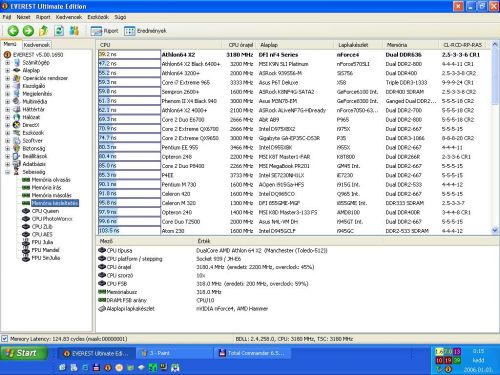Image resolution: width=500 pixels, height=375 pixels.
Task: Select the CPU AES benchmark icon
Action: pyautogui.click(x=26, y=234)
